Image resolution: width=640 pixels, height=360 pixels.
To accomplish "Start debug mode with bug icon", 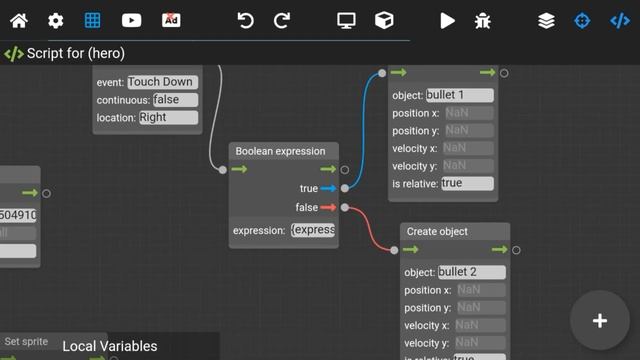I will pyautogui.click(x=482, y=21).
